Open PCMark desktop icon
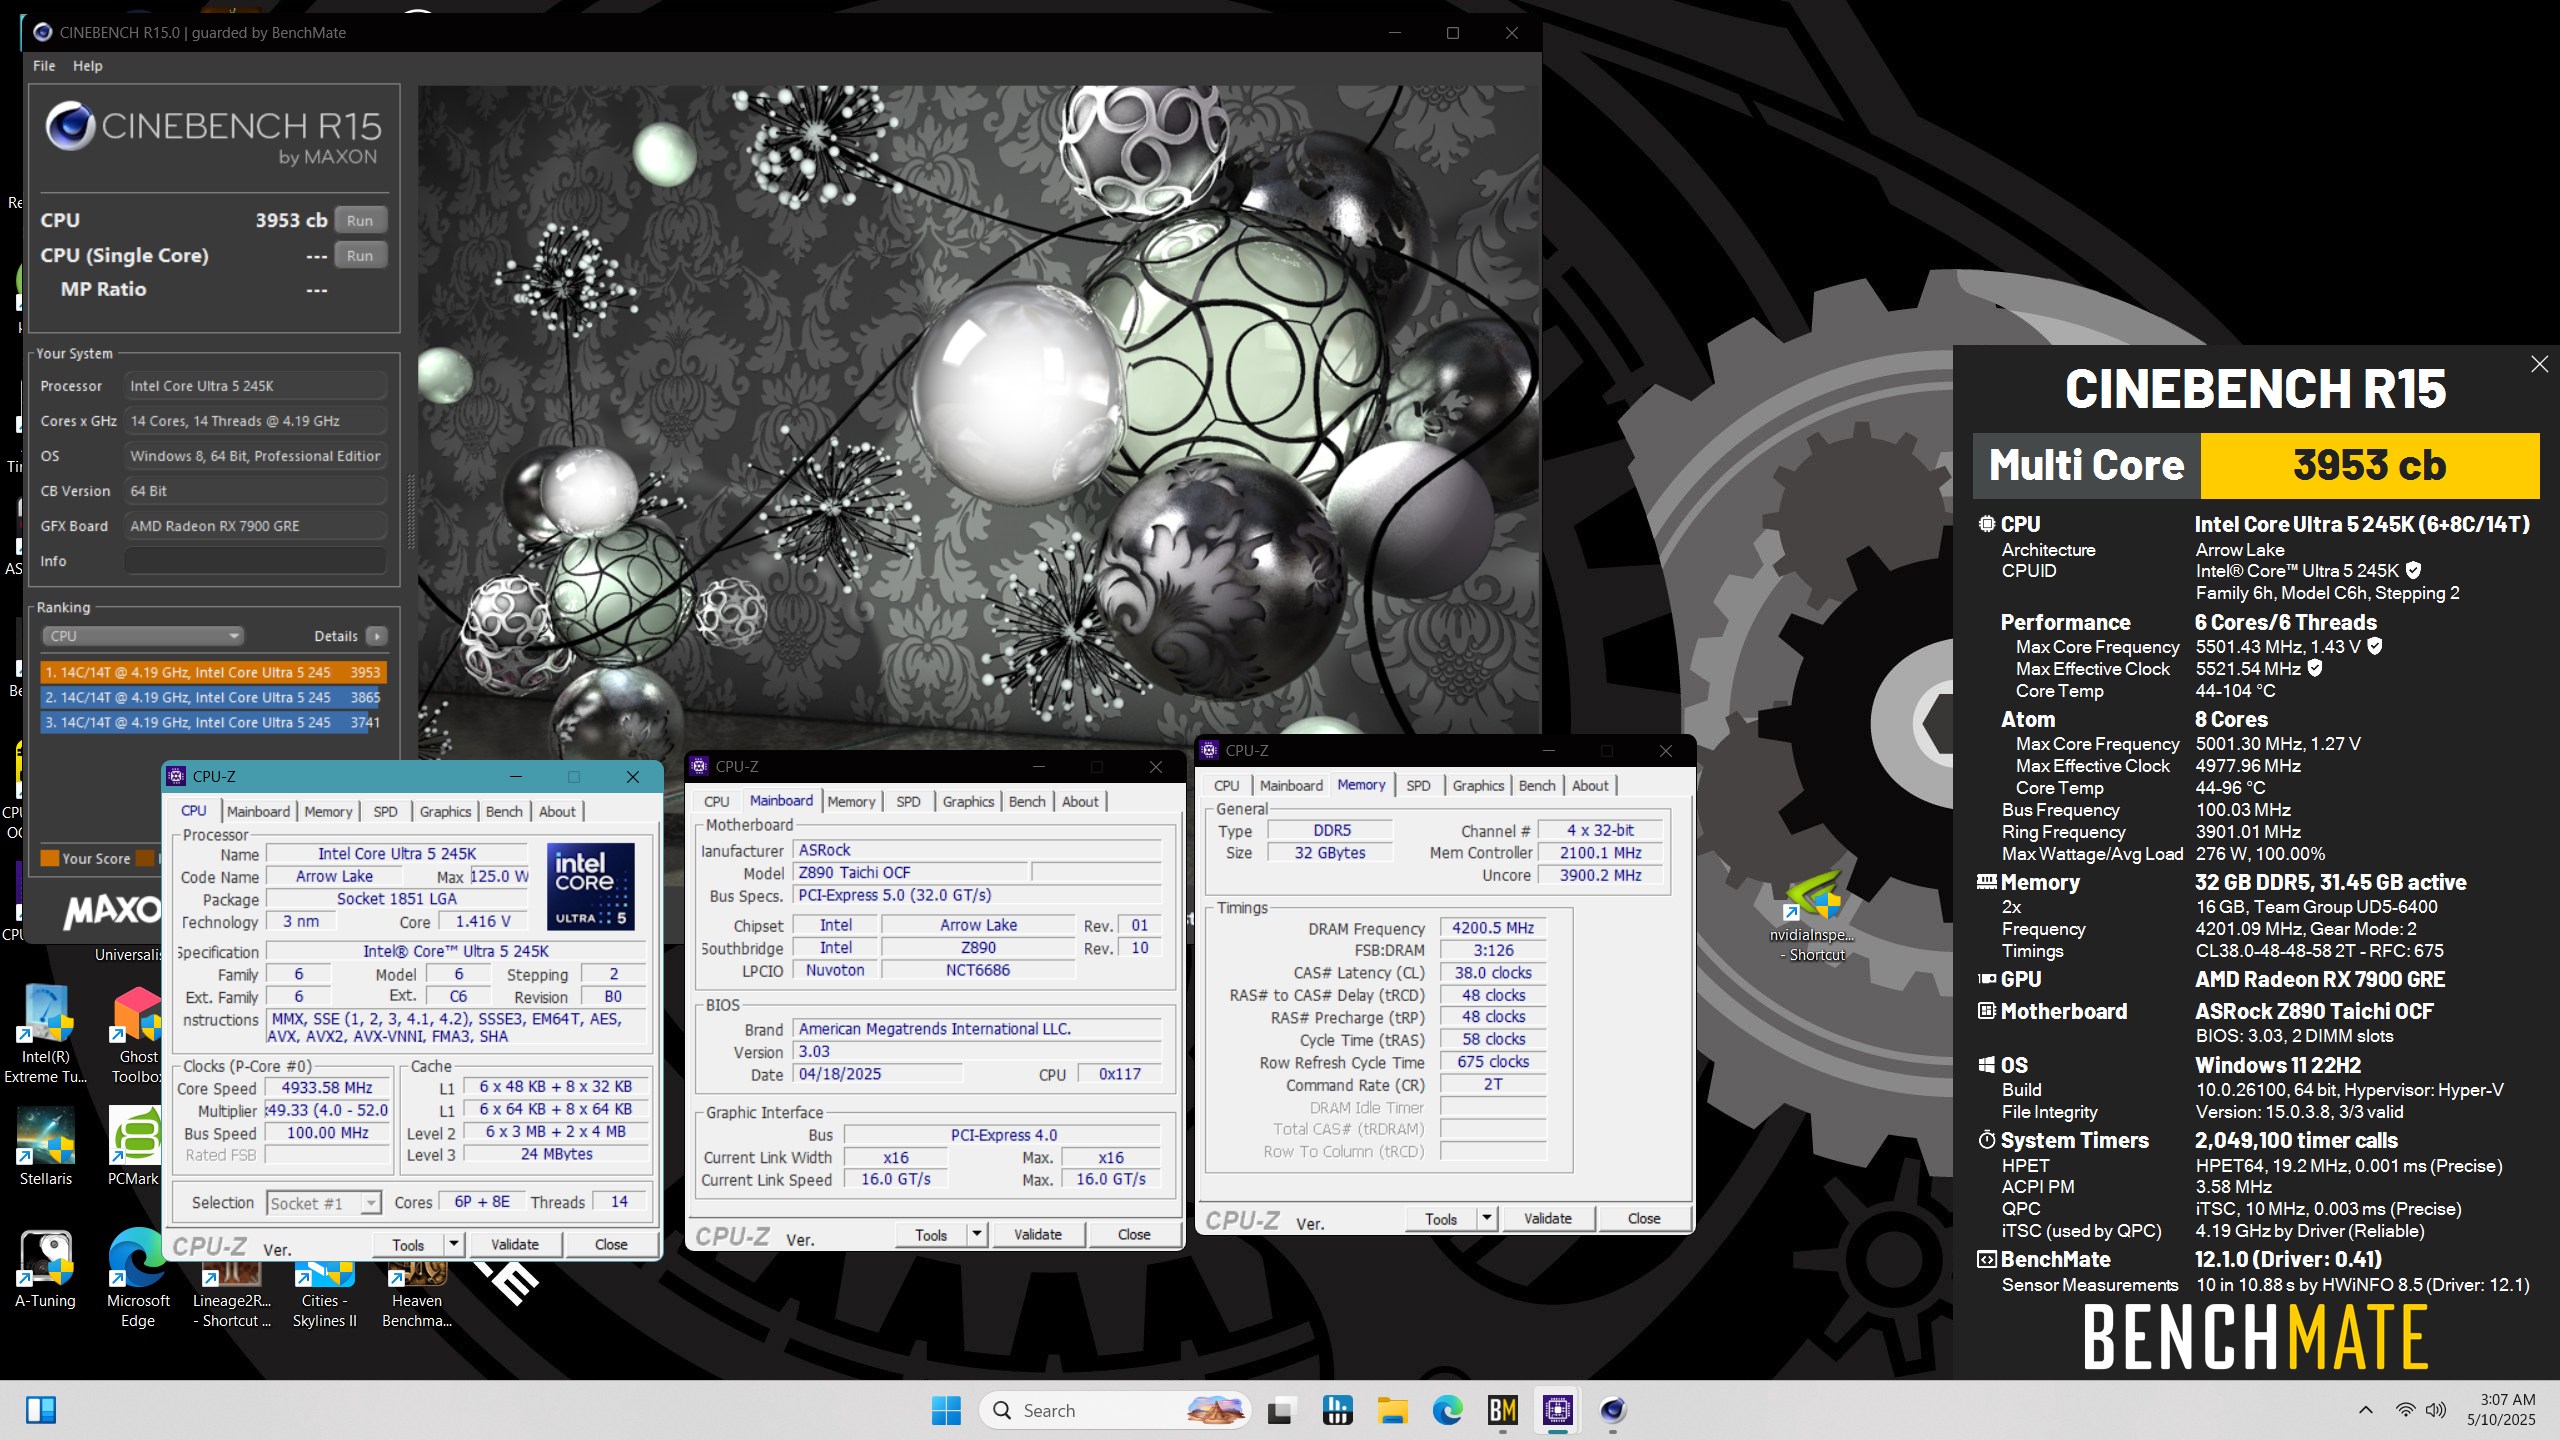Screen dimensions: 2560x1440 coord(135,1146)
